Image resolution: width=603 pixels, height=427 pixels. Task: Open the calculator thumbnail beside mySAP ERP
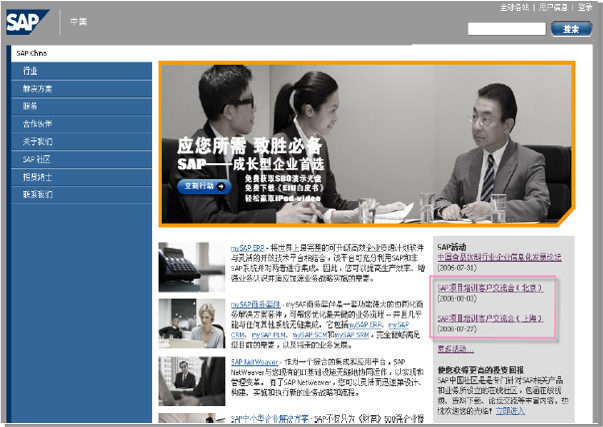[x=190, y=266]
